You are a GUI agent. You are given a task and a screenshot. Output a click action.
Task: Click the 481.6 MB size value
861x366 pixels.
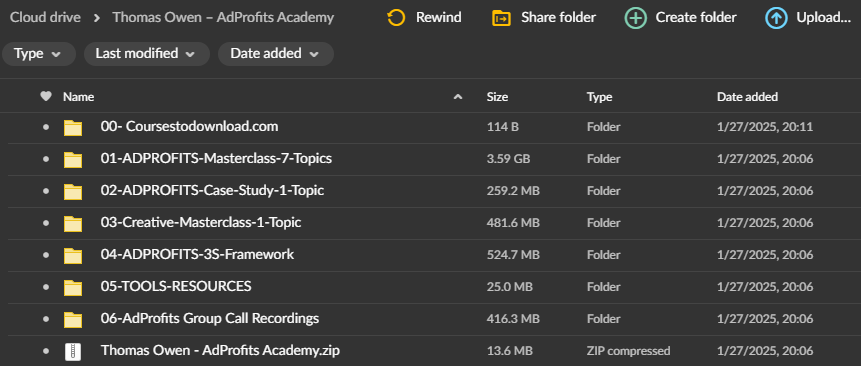pos(513,223)
